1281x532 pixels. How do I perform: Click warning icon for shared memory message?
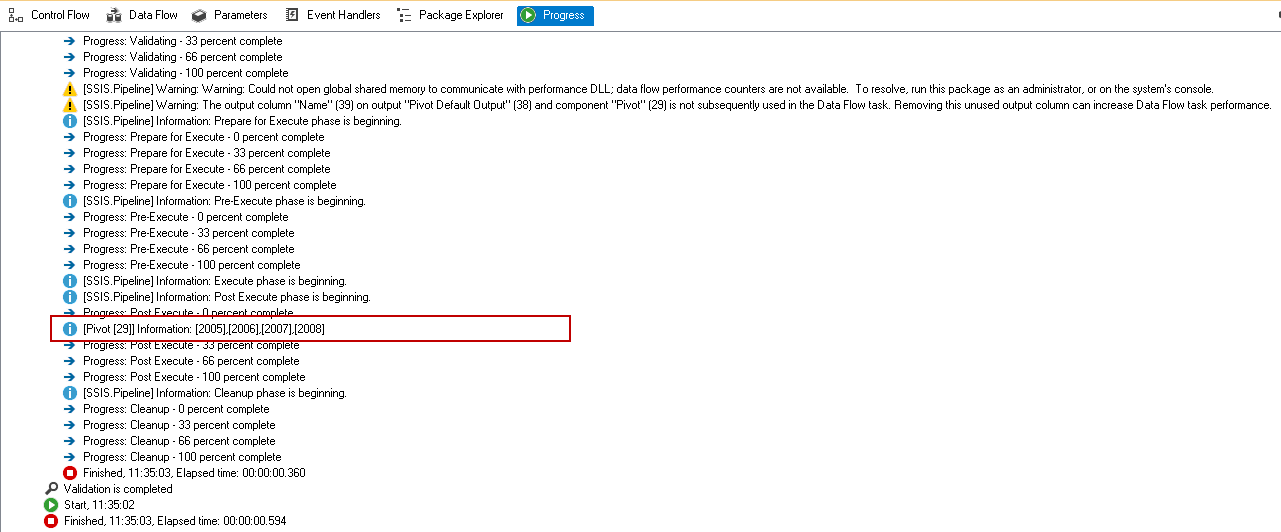click(x=70, y=89)
